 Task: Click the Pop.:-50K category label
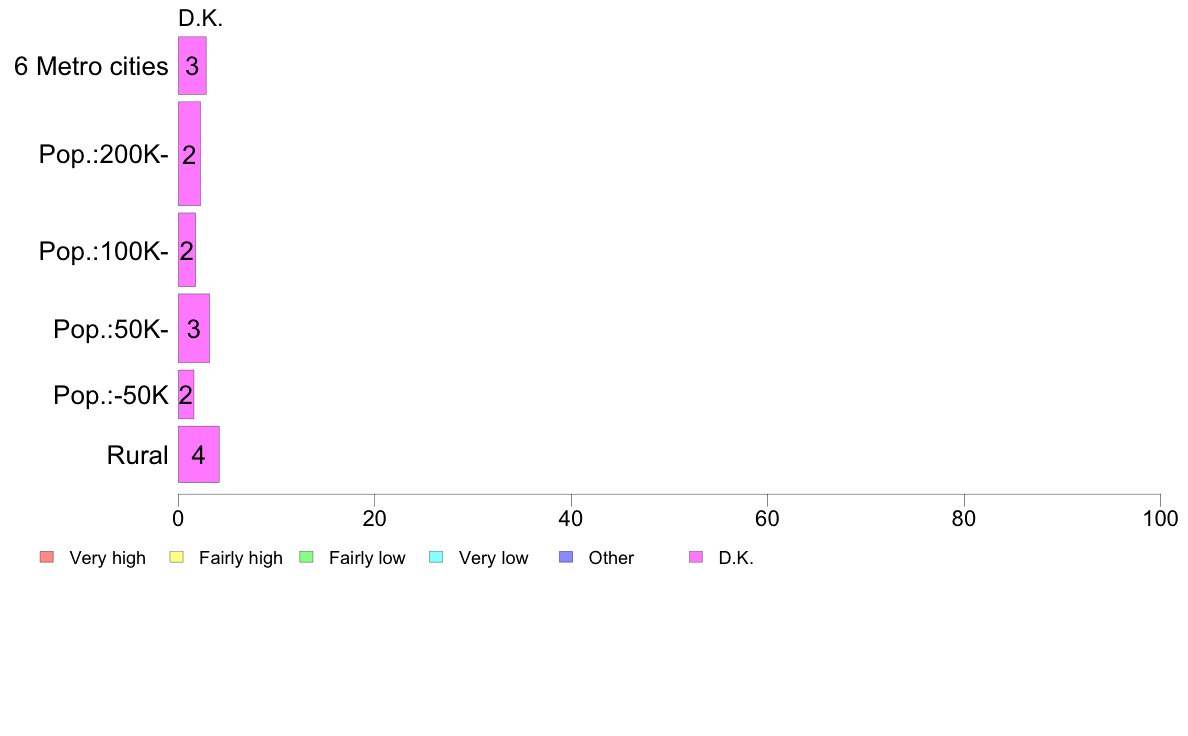click(111, 395)
